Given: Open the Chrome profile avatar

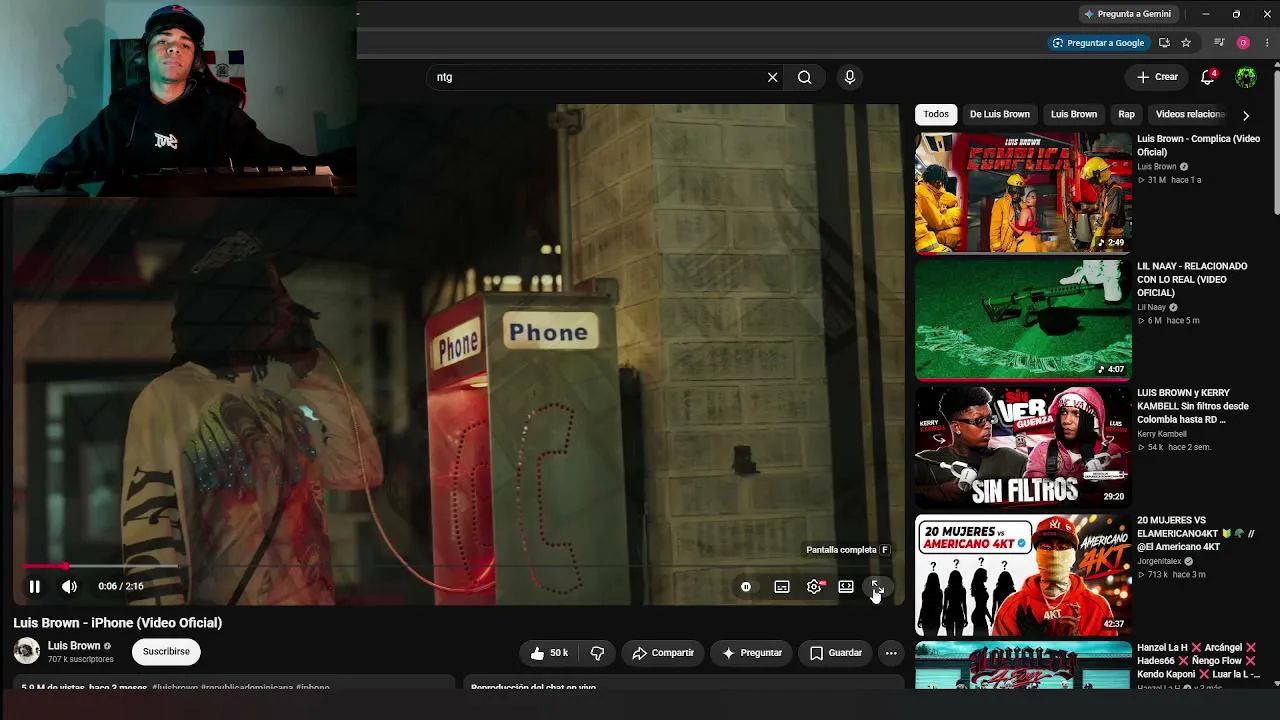Looking at the screenshot, I should [x=1243, y=43].
